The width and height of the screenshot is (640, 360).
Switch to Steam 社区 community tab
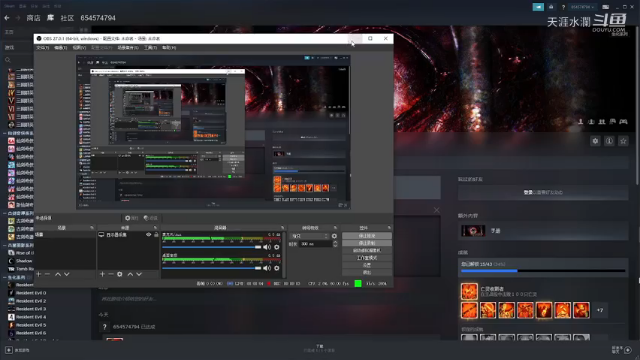(67, 18)
